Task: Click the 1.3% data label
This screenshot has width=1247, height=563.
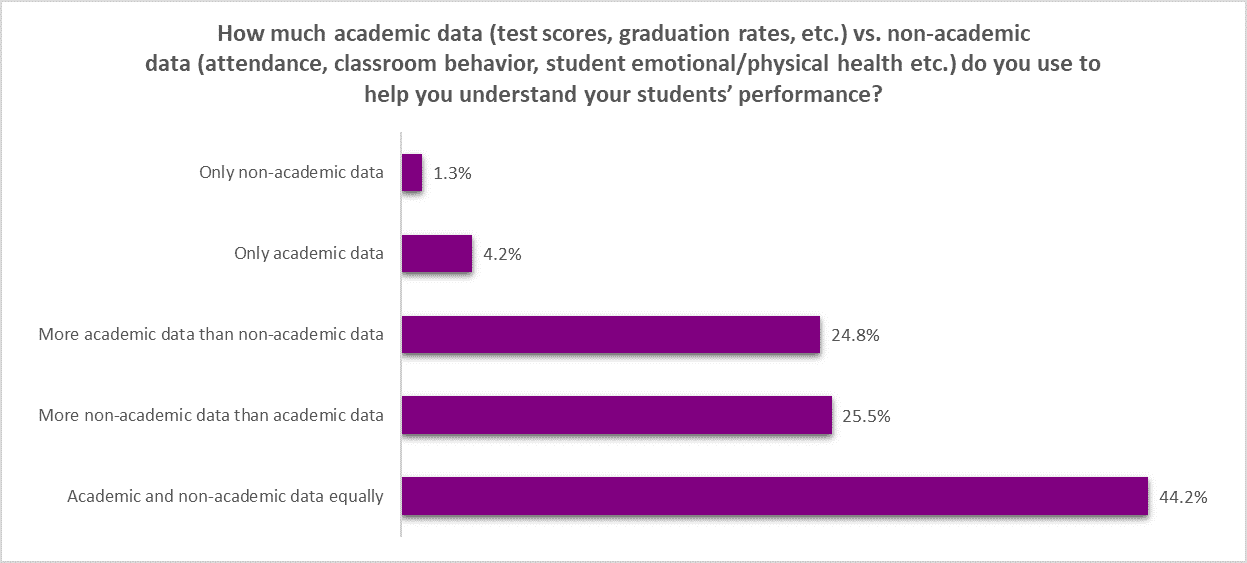Action: (452, 173)
